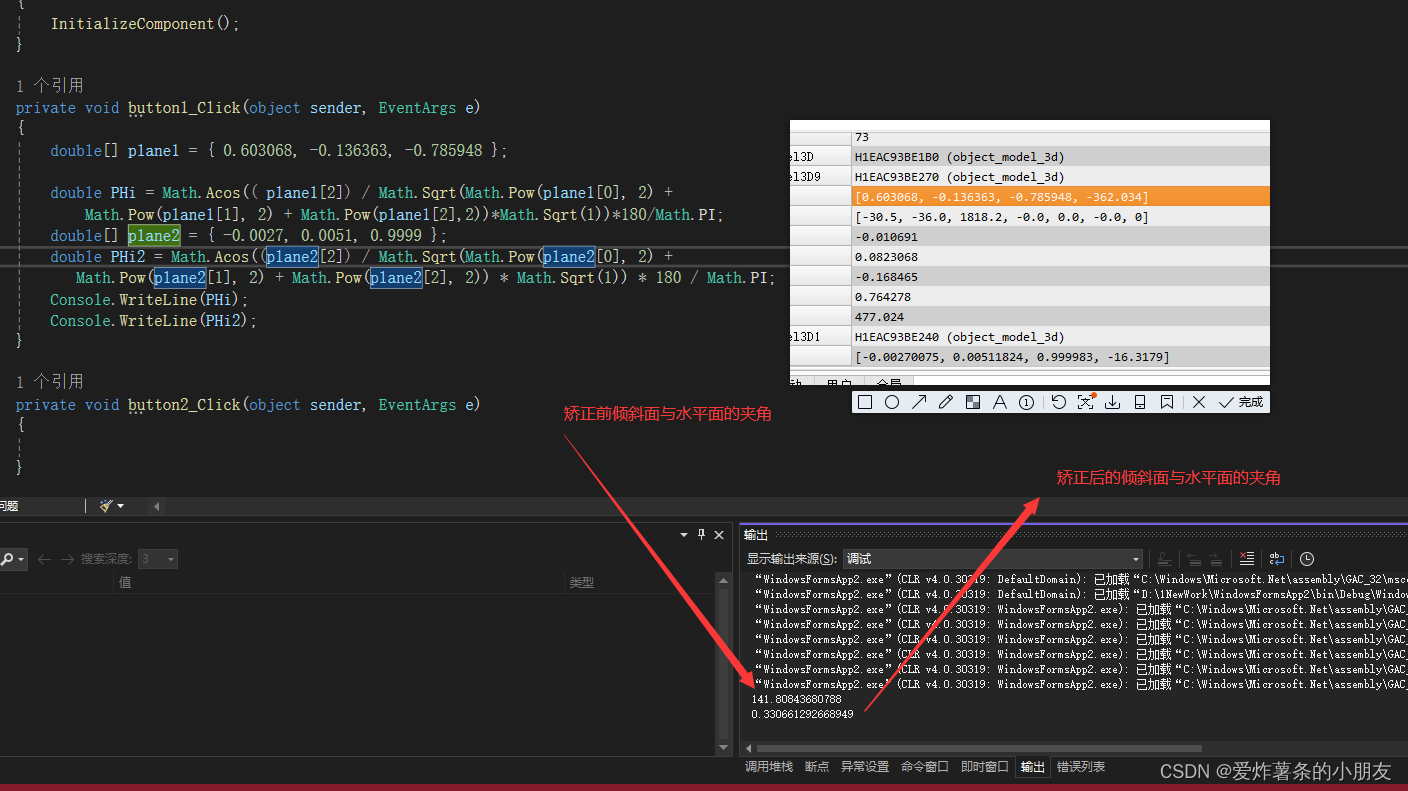The width and height of the screenshot is (1408, 791).
Task: Select the mosaic blur tool
Action: (972, 402)
